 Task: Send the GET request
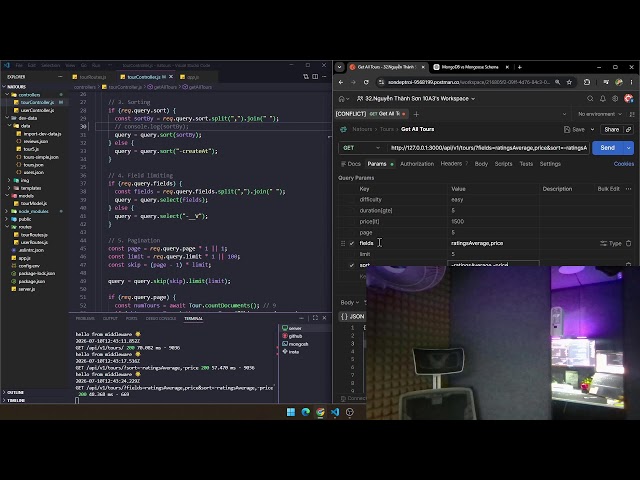coord(607,148)
